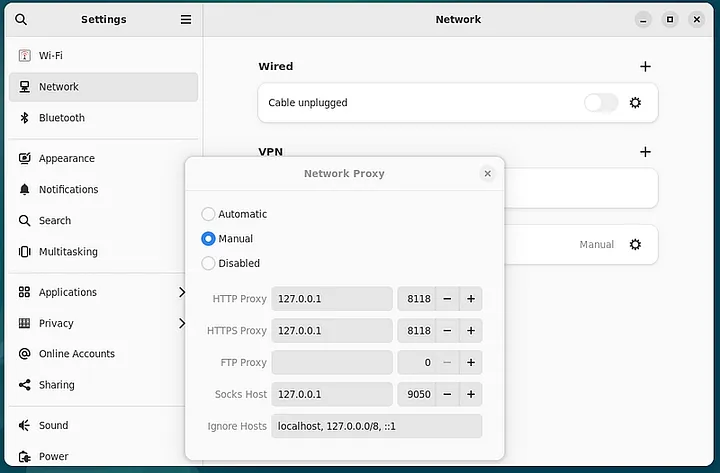720x473 pixels.
Task: Click the Search magnifier icon in sidebar list
Action: pos(24,221)
